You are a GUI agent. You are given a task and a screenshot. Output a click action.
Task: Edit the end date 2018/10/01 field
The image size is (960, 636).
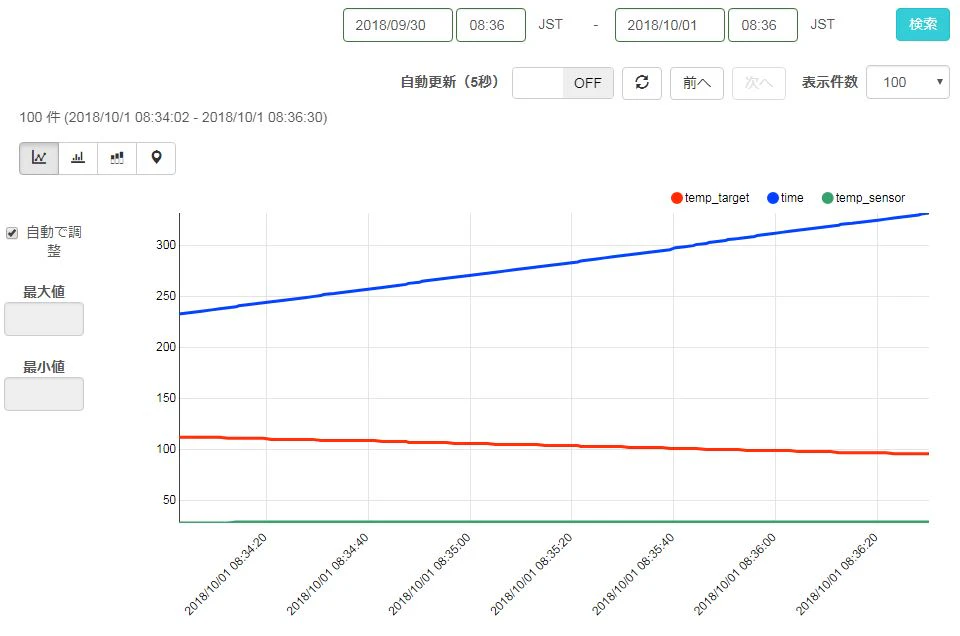pos(670,25)
